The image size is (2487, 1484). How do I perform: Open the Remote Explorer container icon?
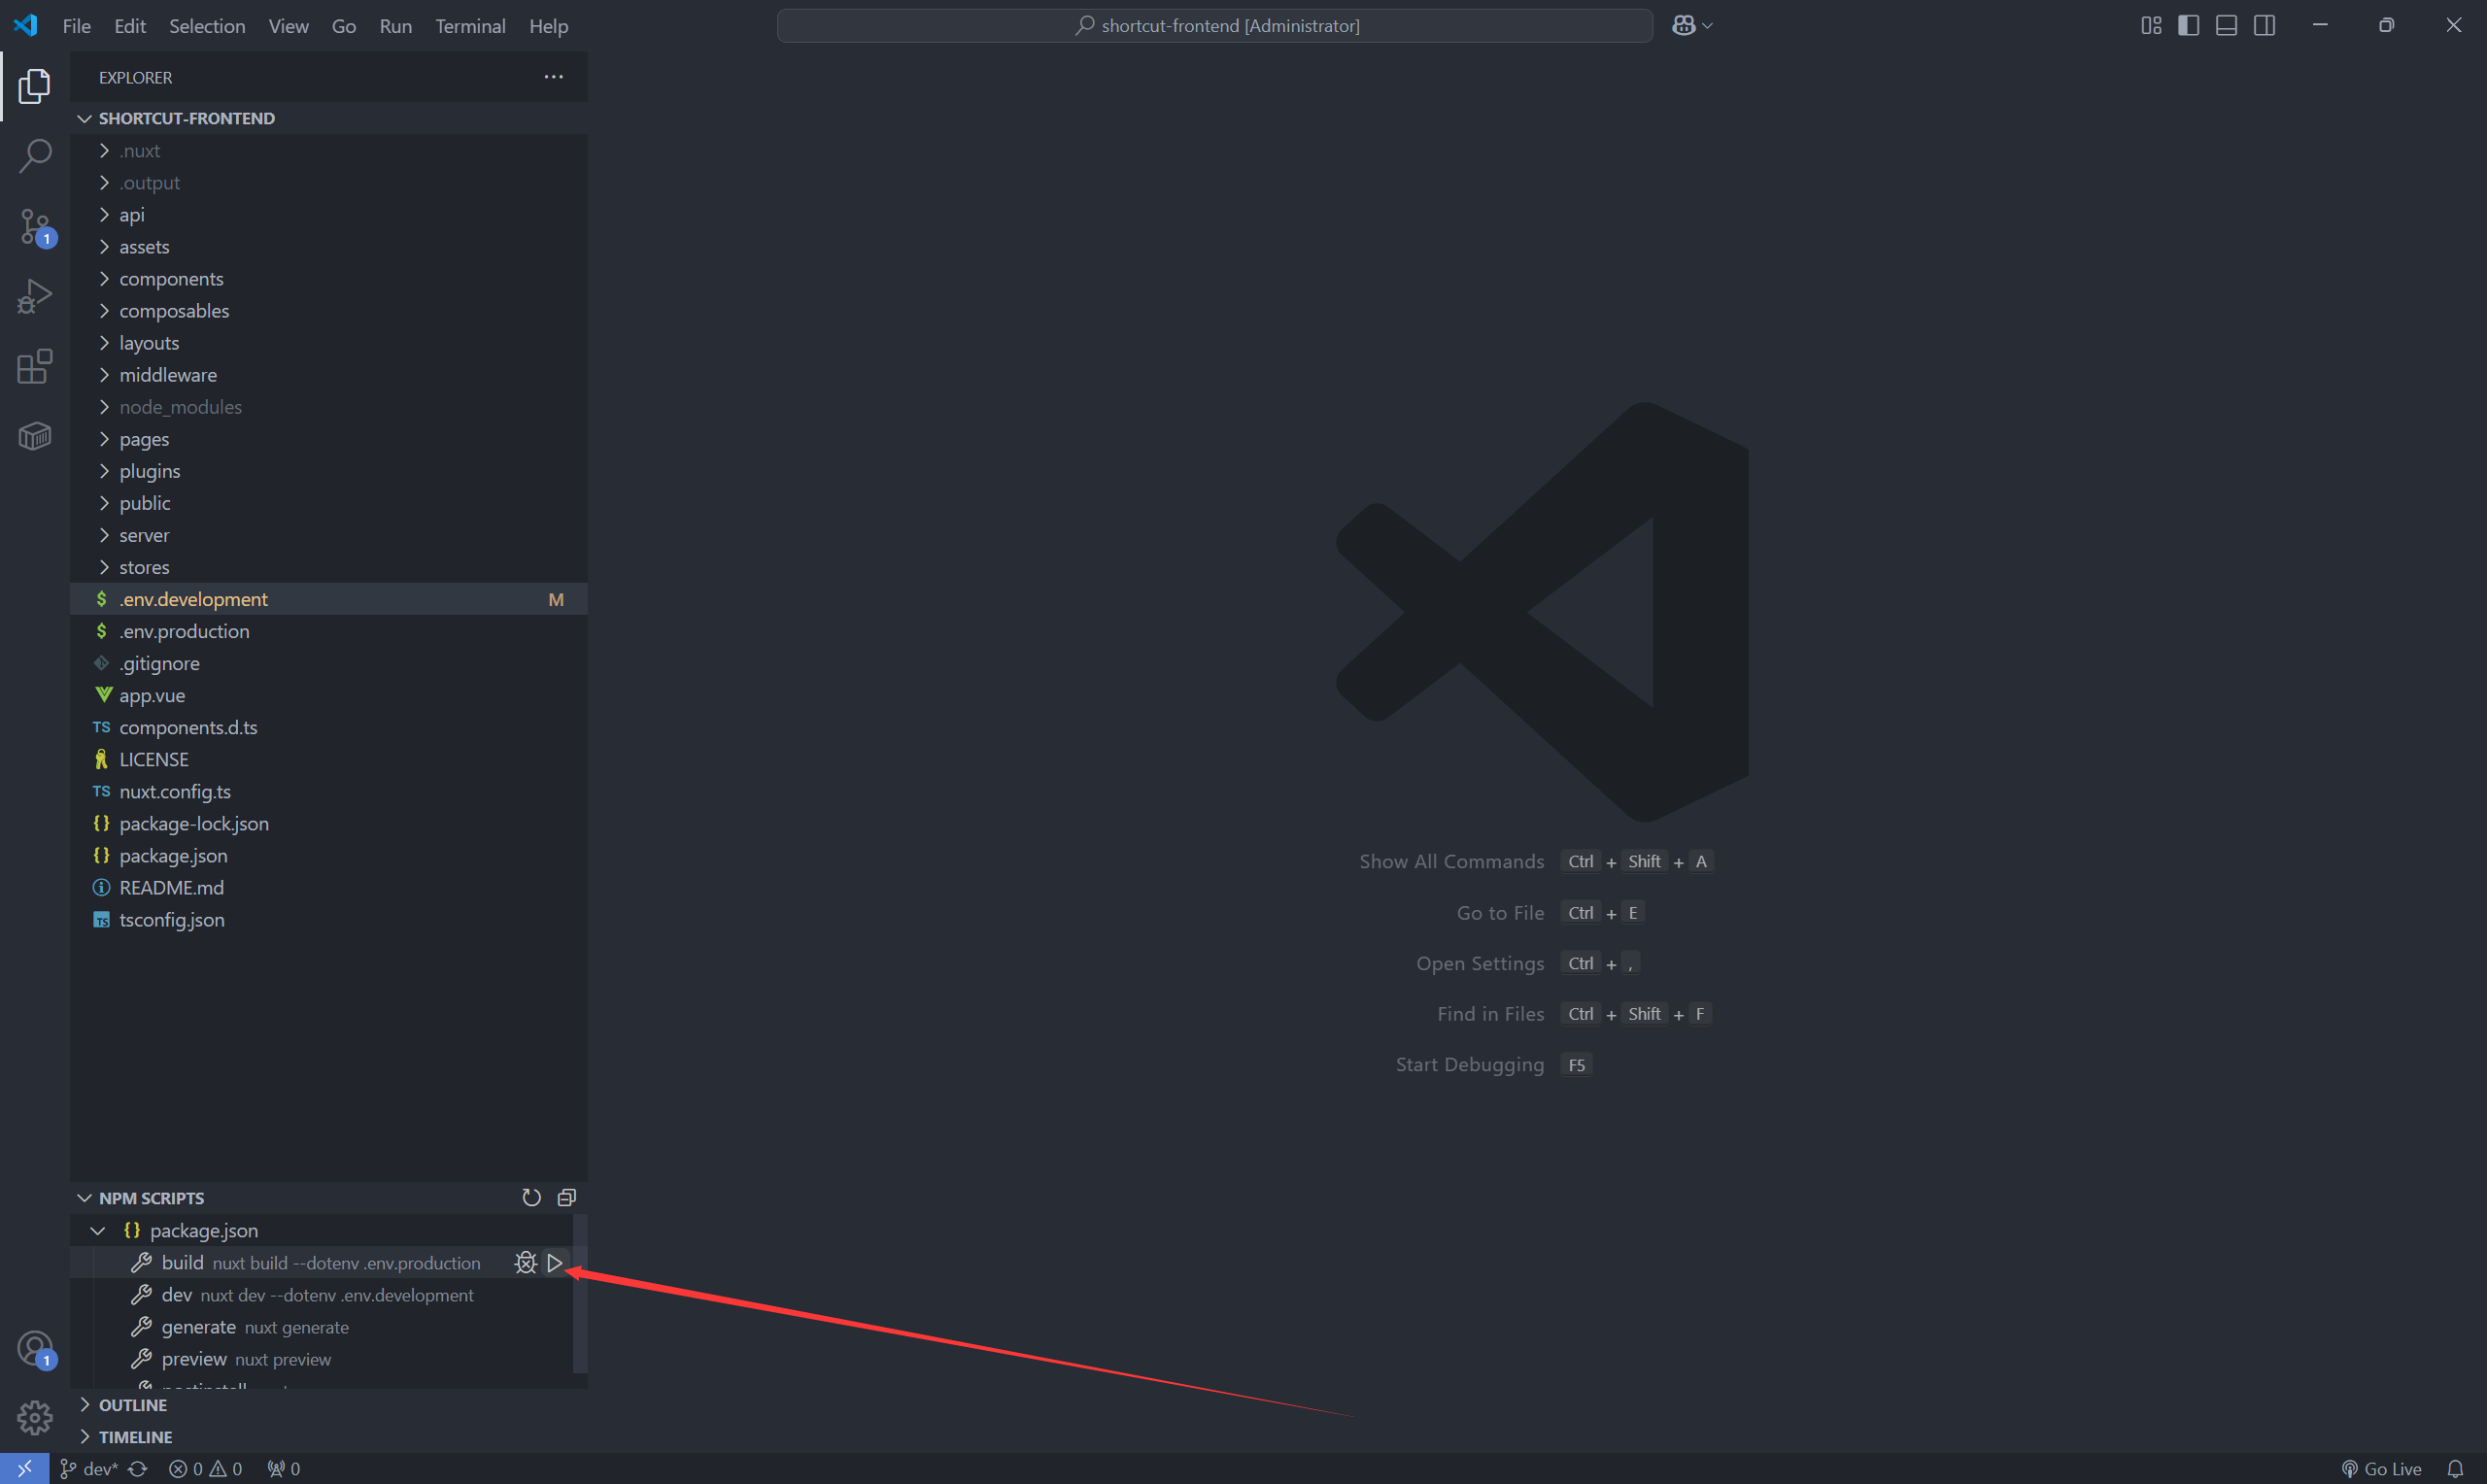tap(35, 436)
